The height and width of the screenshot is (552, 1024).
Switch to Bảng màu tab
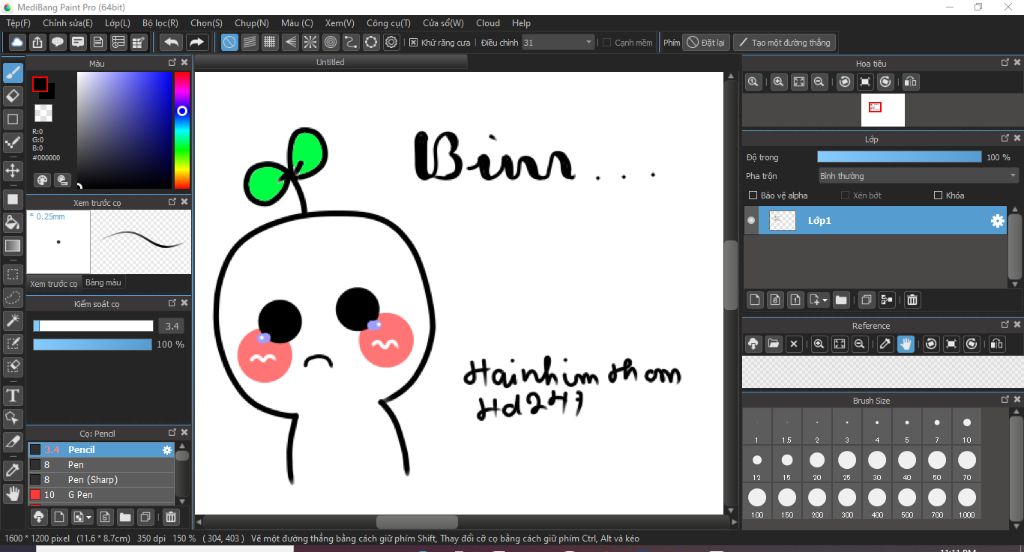point(103,283)
